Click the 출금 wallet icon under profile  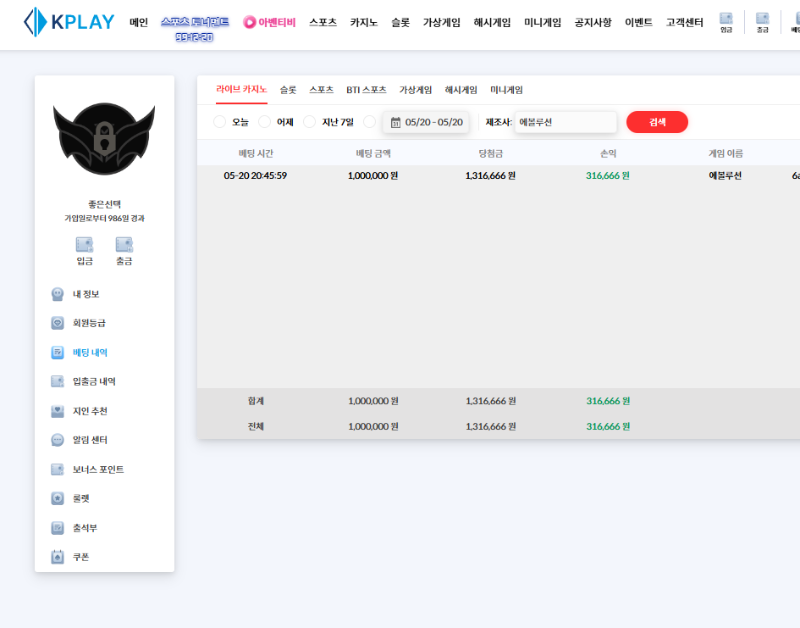[x=124, y=244]
